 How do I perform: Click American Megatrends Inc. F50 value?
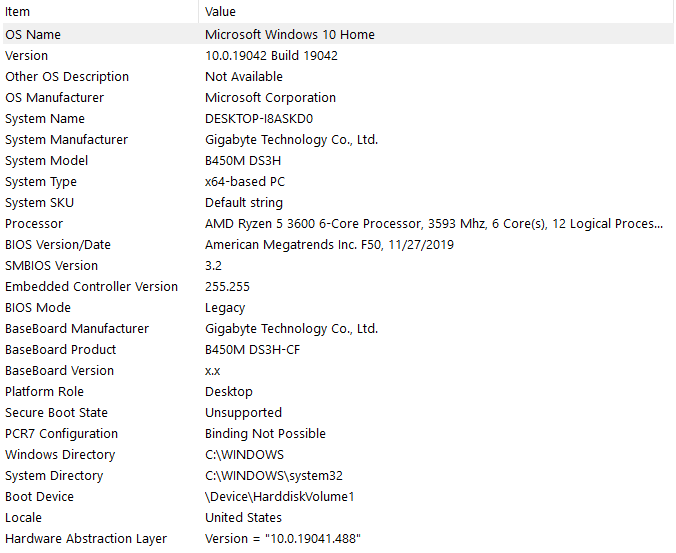(x=329, y=245)
